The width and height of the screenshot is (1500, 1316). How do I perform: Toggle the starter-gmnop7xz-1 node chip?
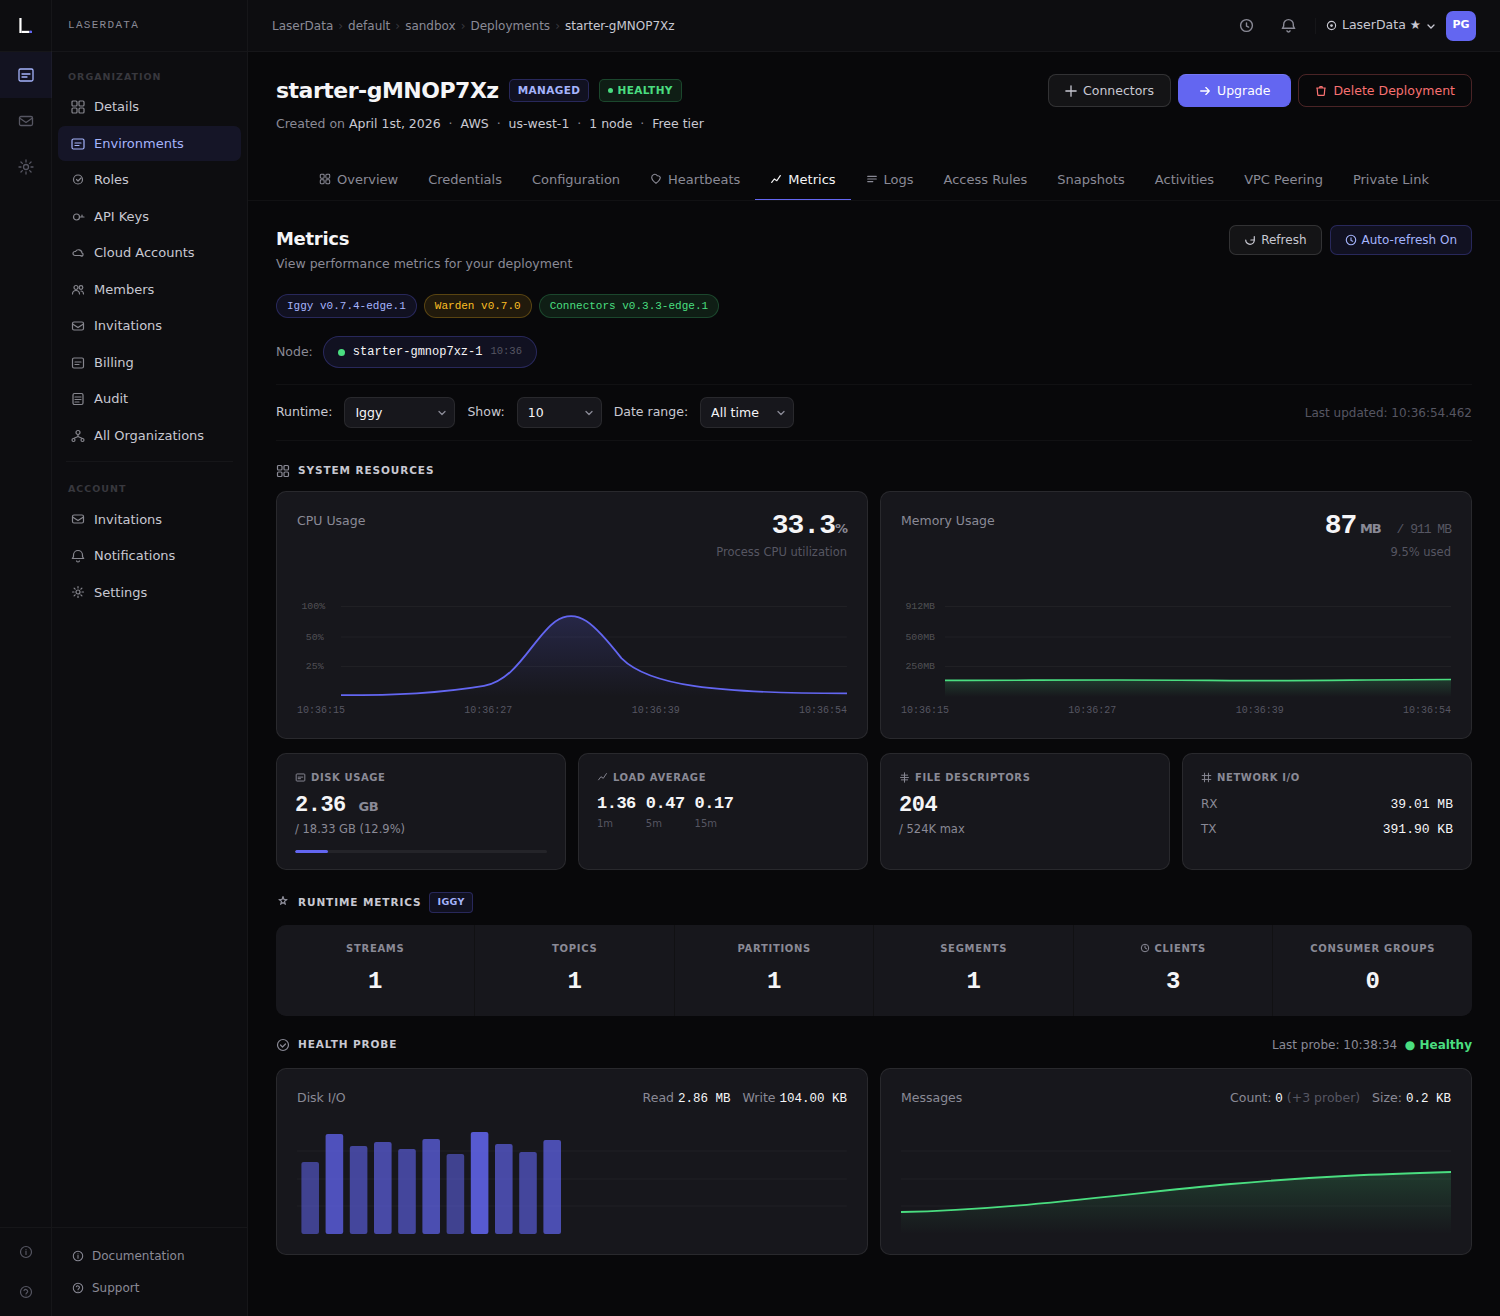pyautogui.click(x=429, y=351)
